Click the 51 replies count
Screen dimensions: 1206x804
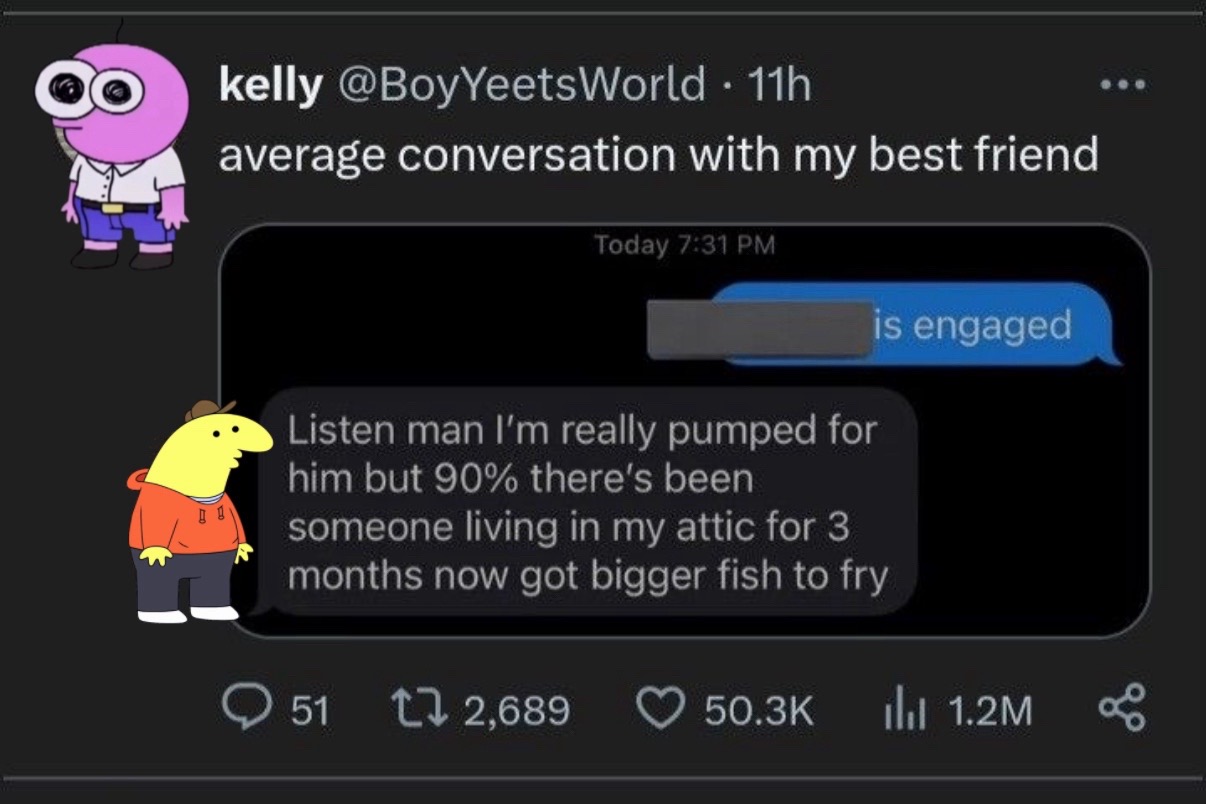click(310, 711)
